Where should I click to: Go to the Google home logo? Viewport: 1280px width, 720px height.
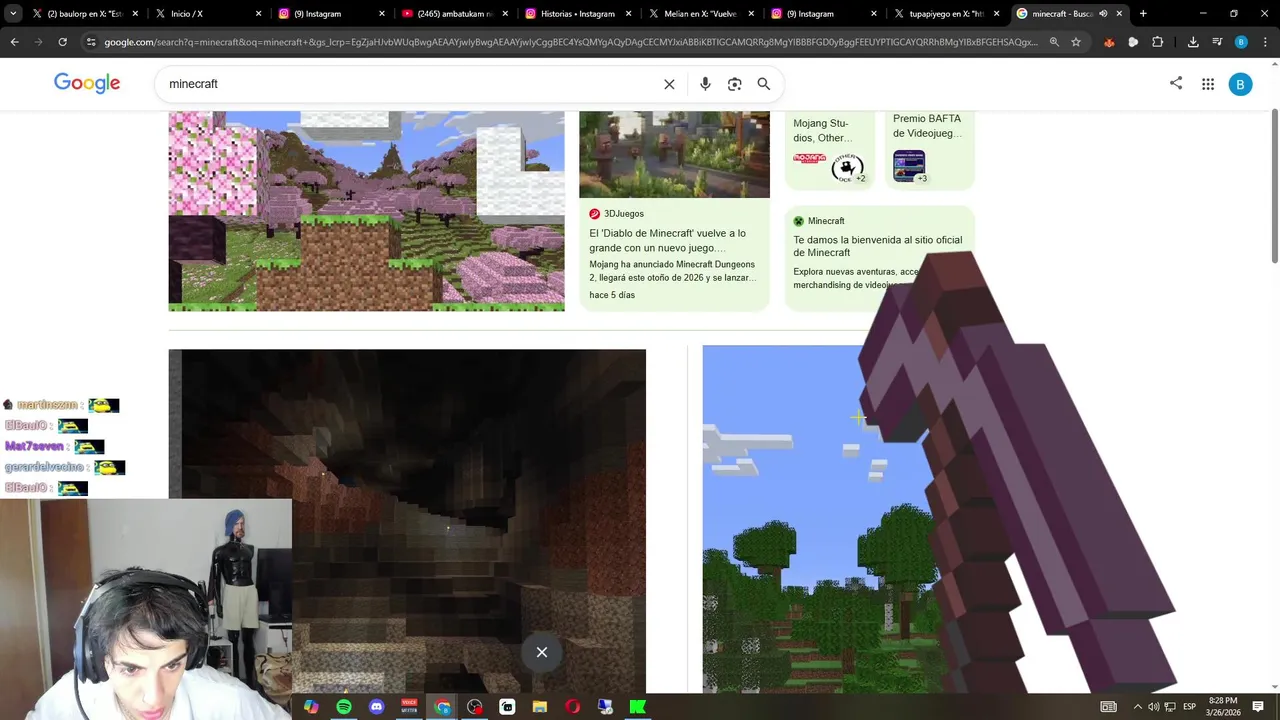click(87, 84)
